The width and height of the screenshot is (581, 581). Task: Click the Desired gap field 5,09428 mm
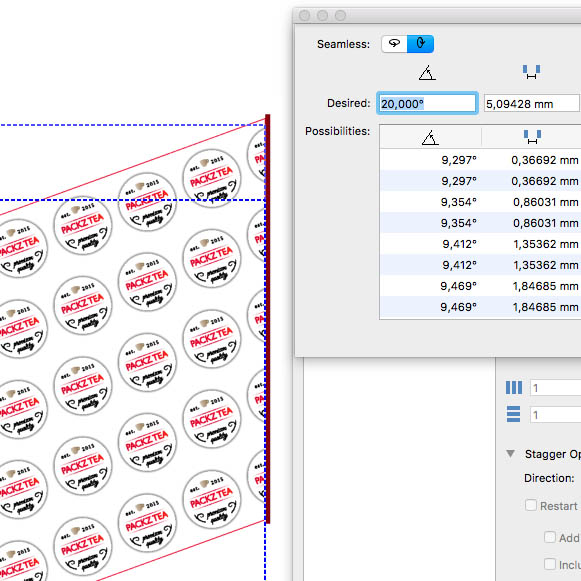(532, 104)
